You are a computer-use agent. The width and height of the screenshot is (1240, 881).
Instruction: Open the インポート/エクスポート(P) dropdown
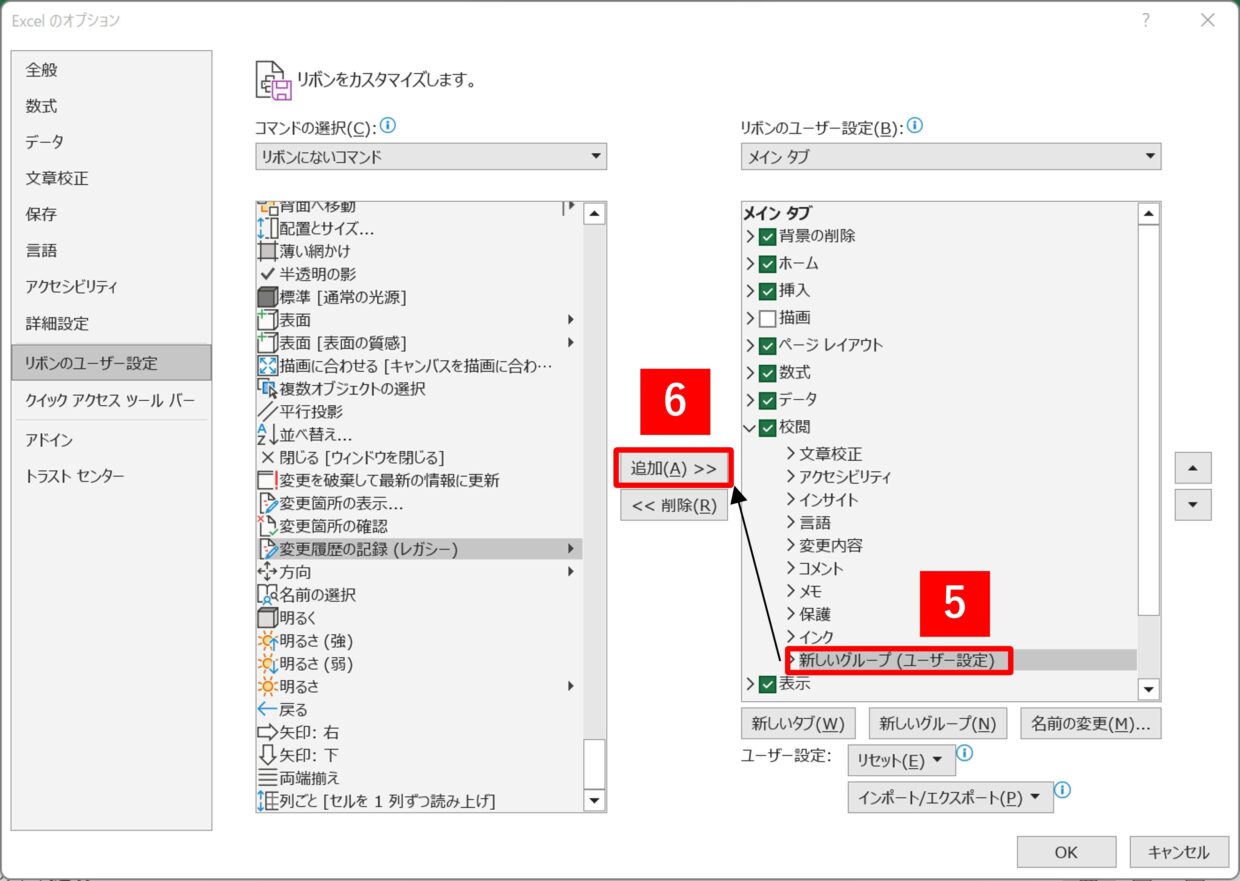tap(950, 797)
